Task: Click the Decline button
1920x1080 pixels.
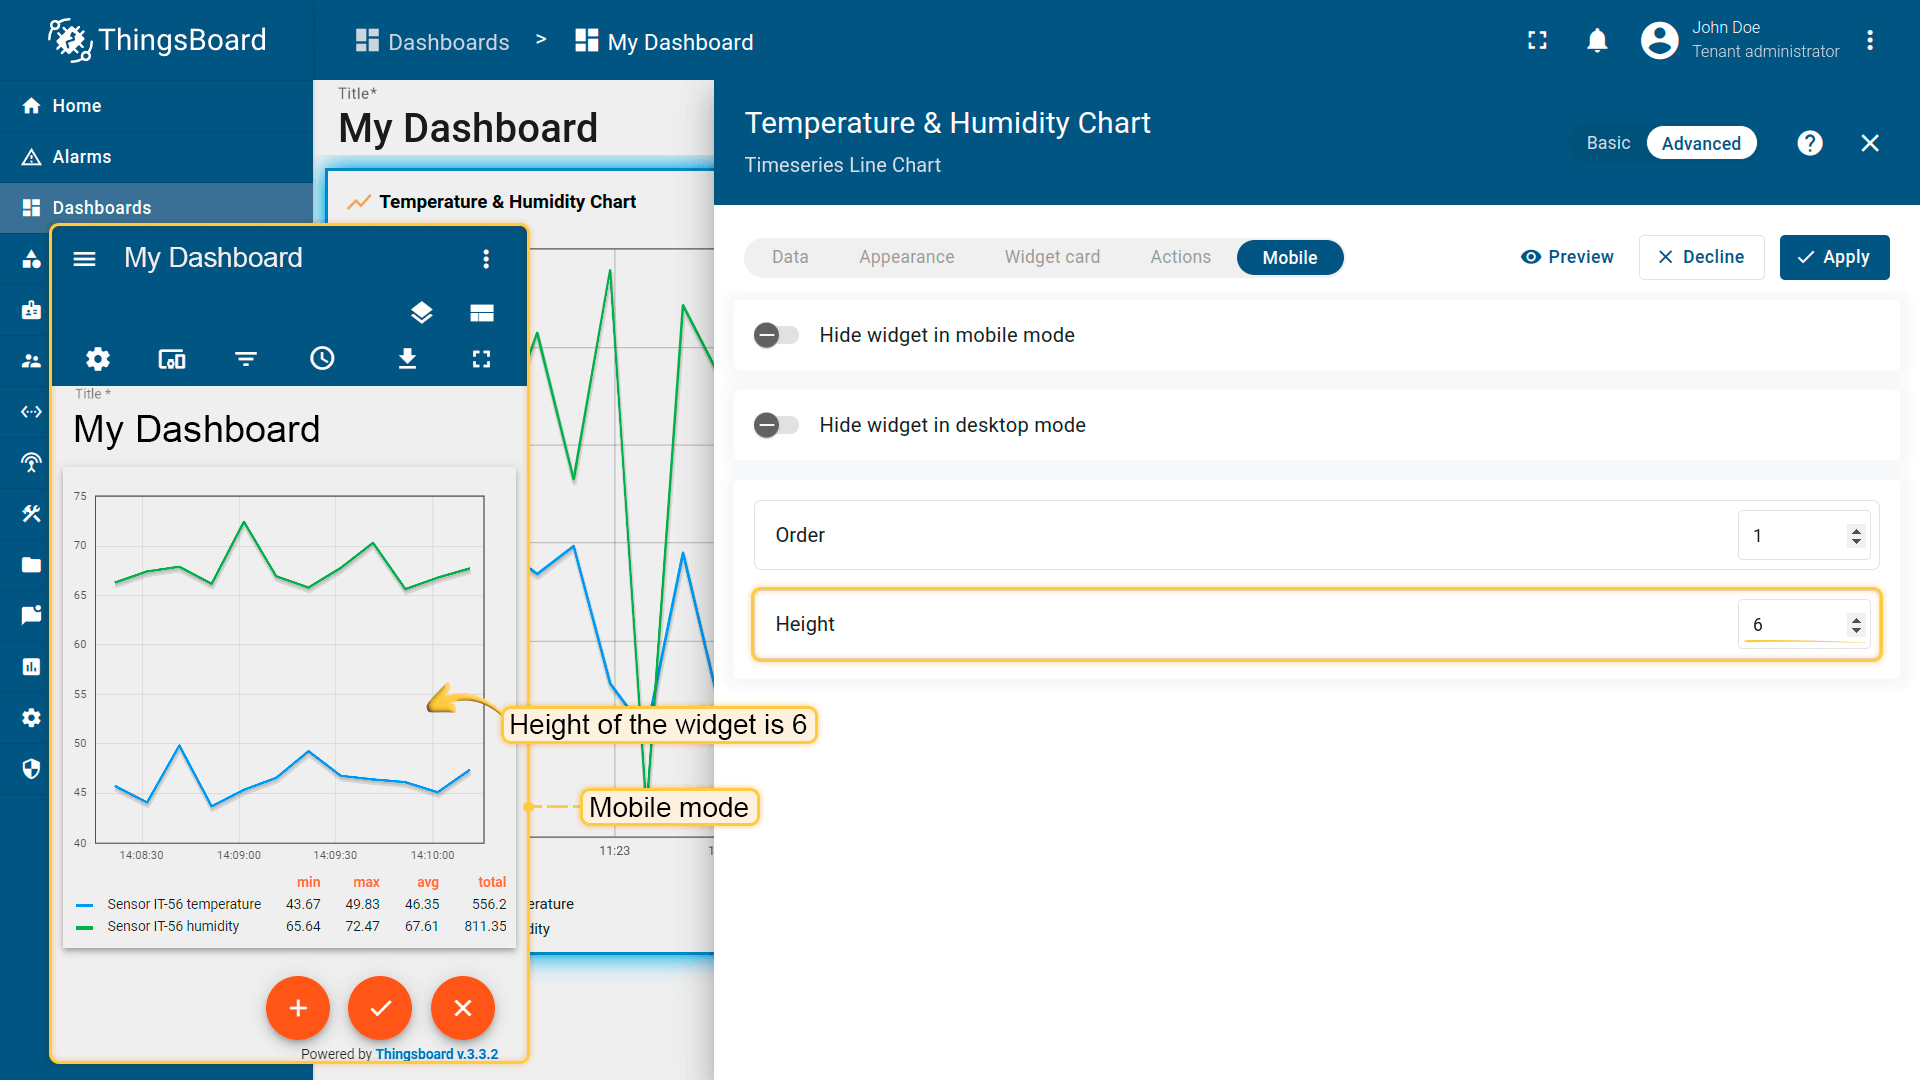Action: pos(1701,257)
